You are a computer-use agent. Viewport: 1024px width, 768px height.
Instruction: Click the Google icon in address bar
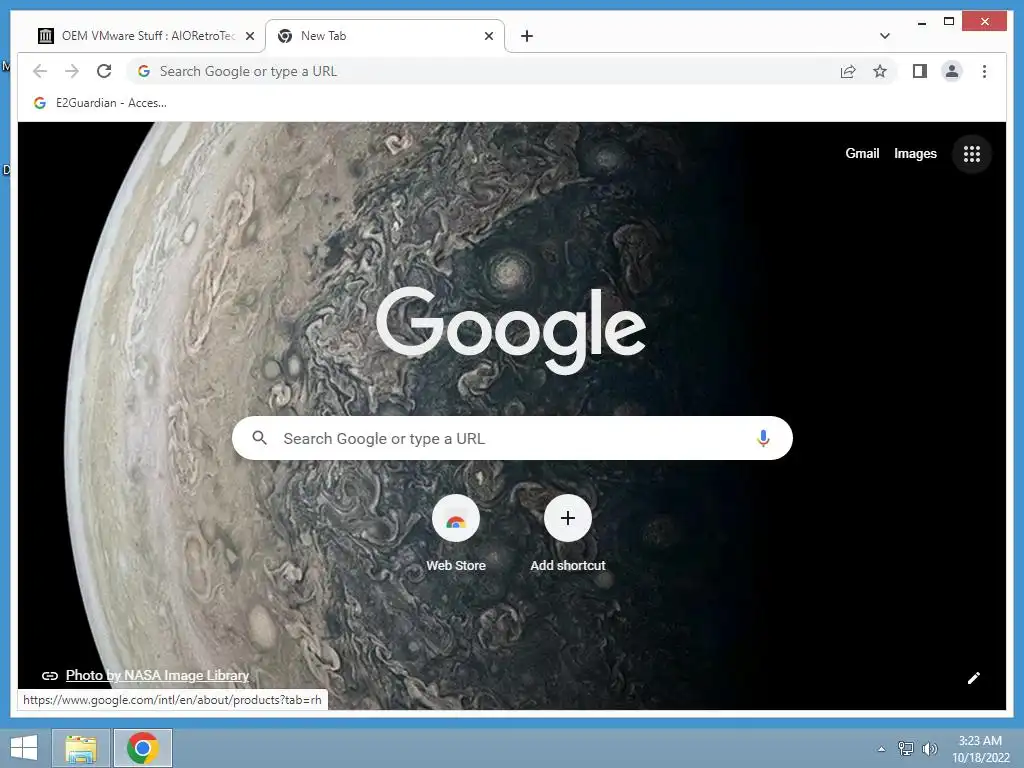144,71
